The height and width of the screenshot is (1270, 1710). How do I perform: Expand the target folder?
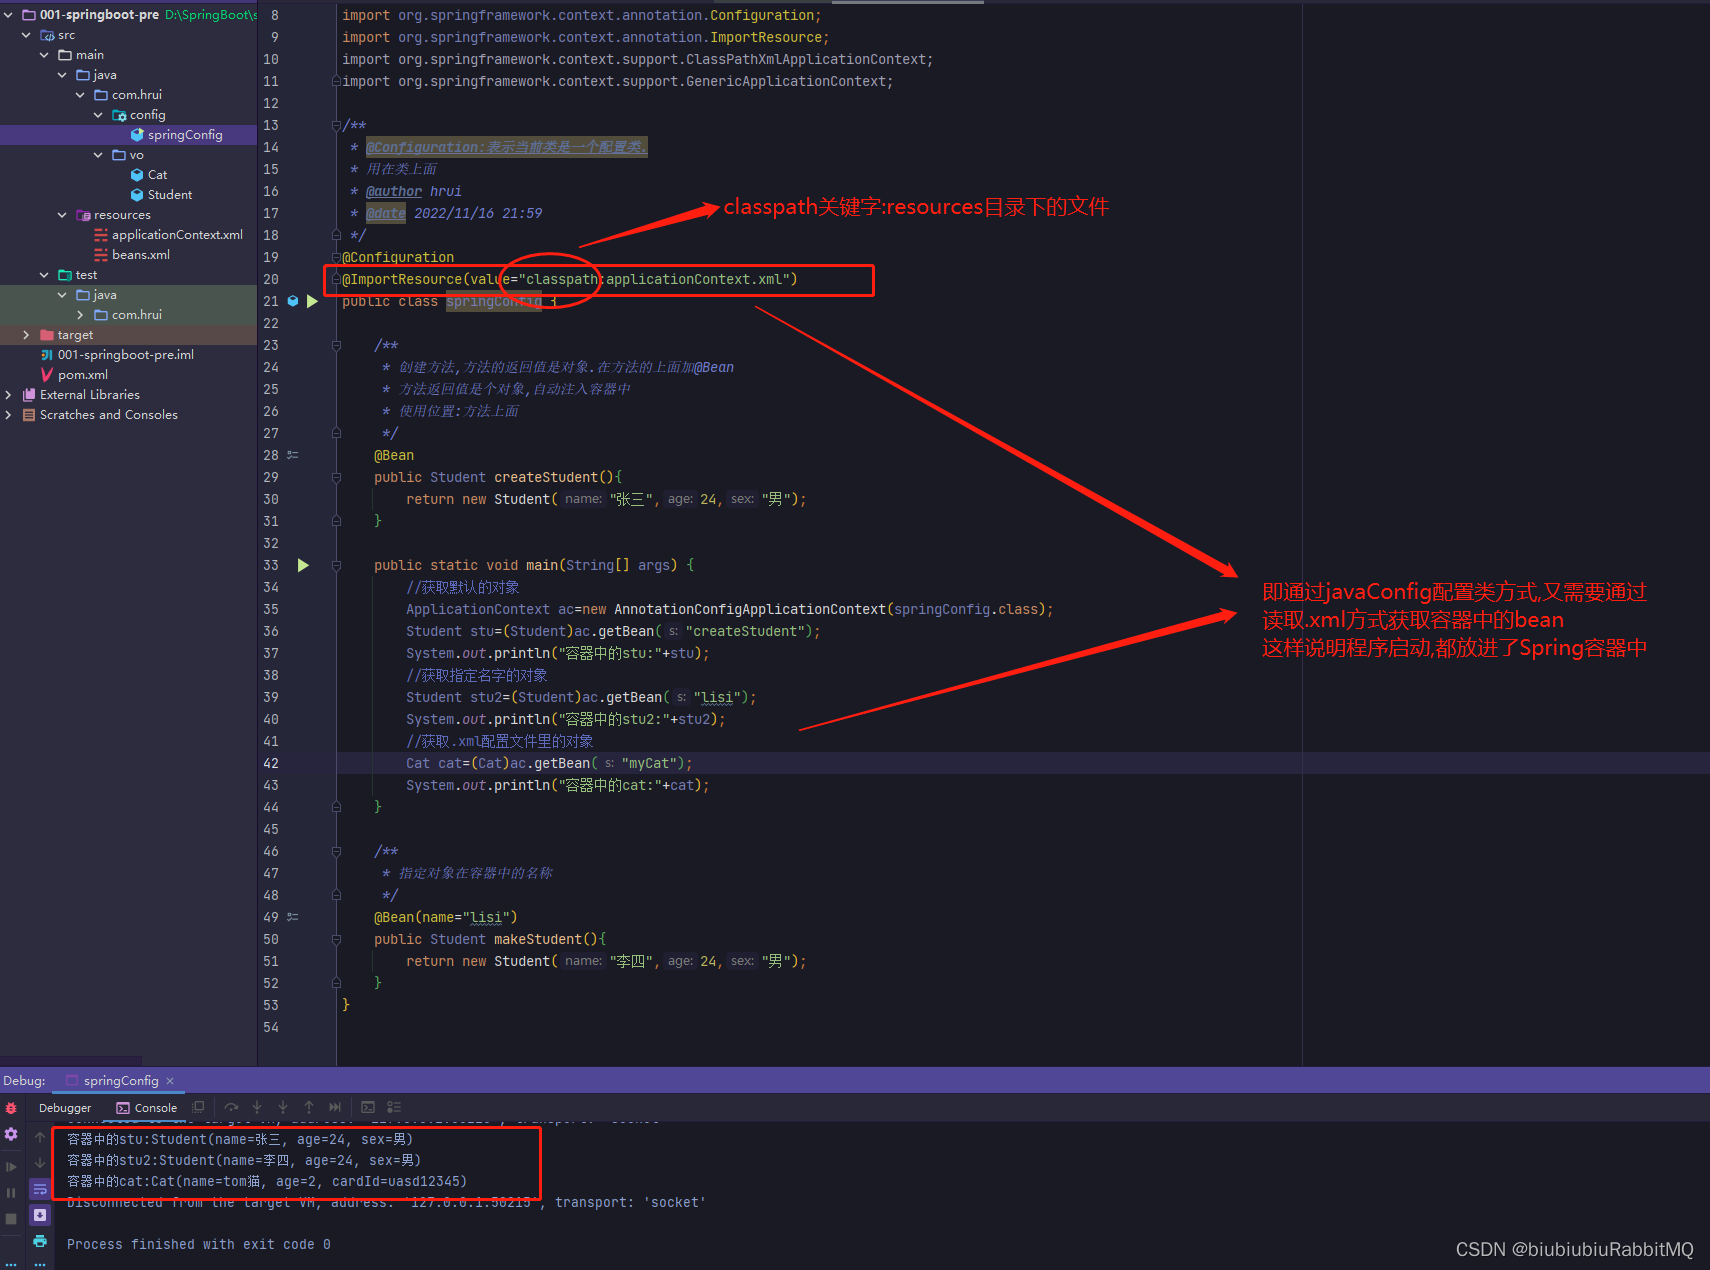click(26, 335)
